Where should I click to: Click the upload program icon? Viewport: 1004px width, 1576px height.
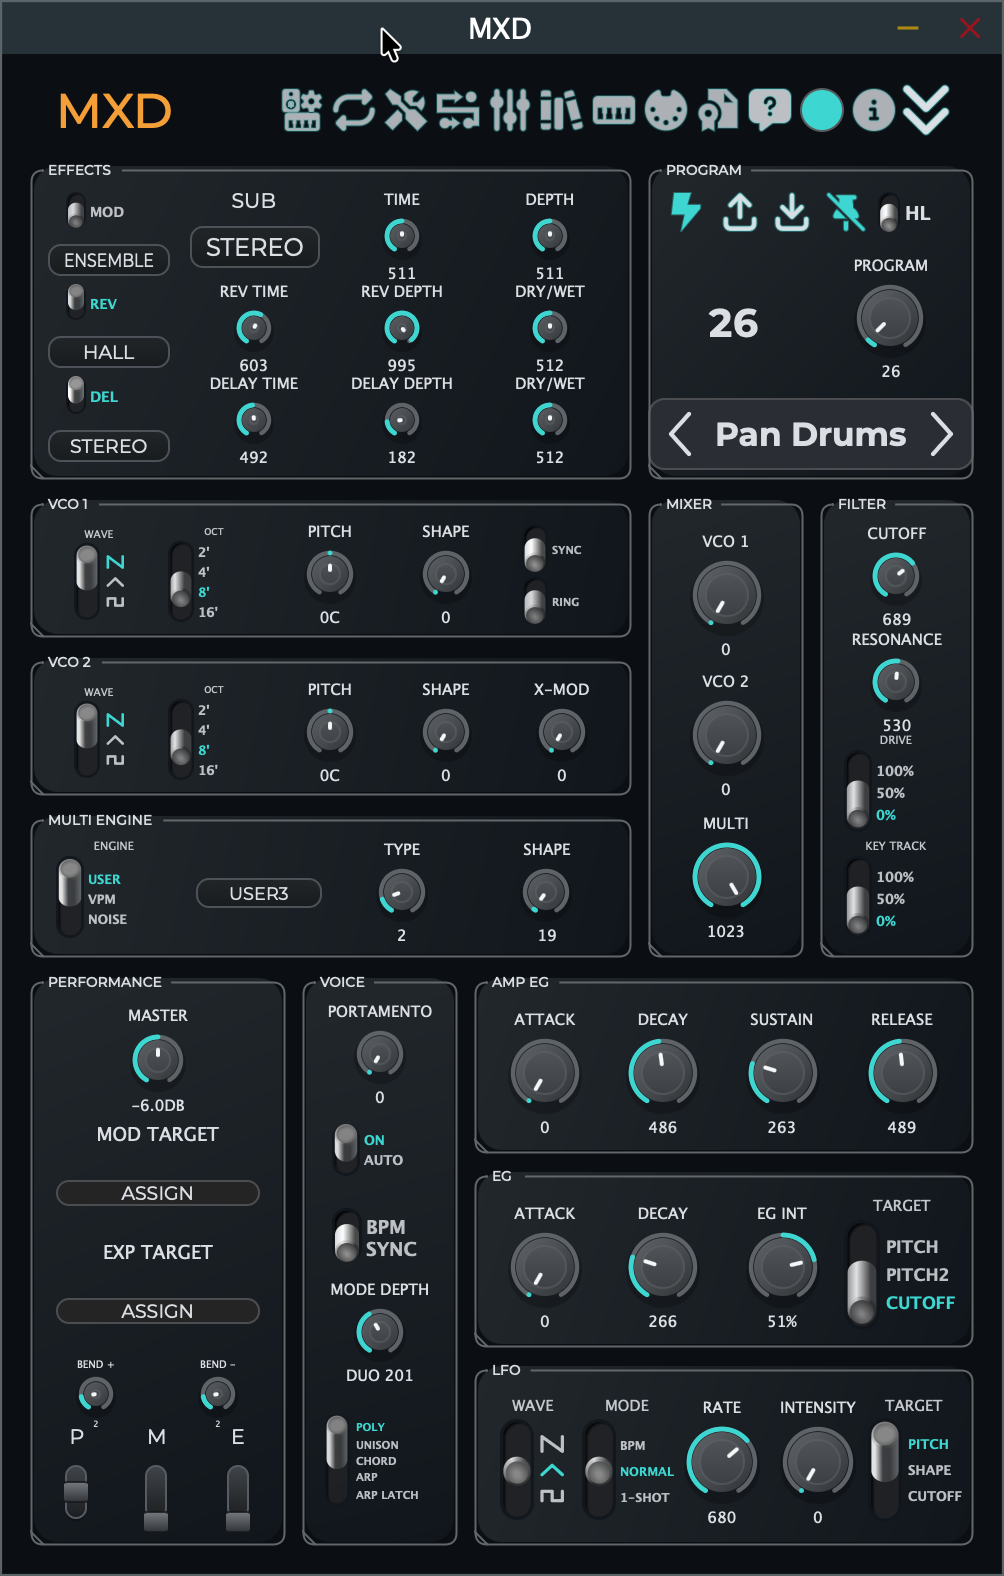coord(740,211)
